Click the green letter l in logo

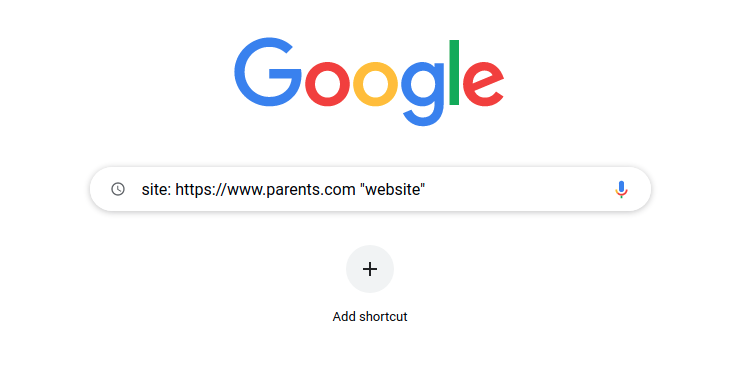point(454,72)
